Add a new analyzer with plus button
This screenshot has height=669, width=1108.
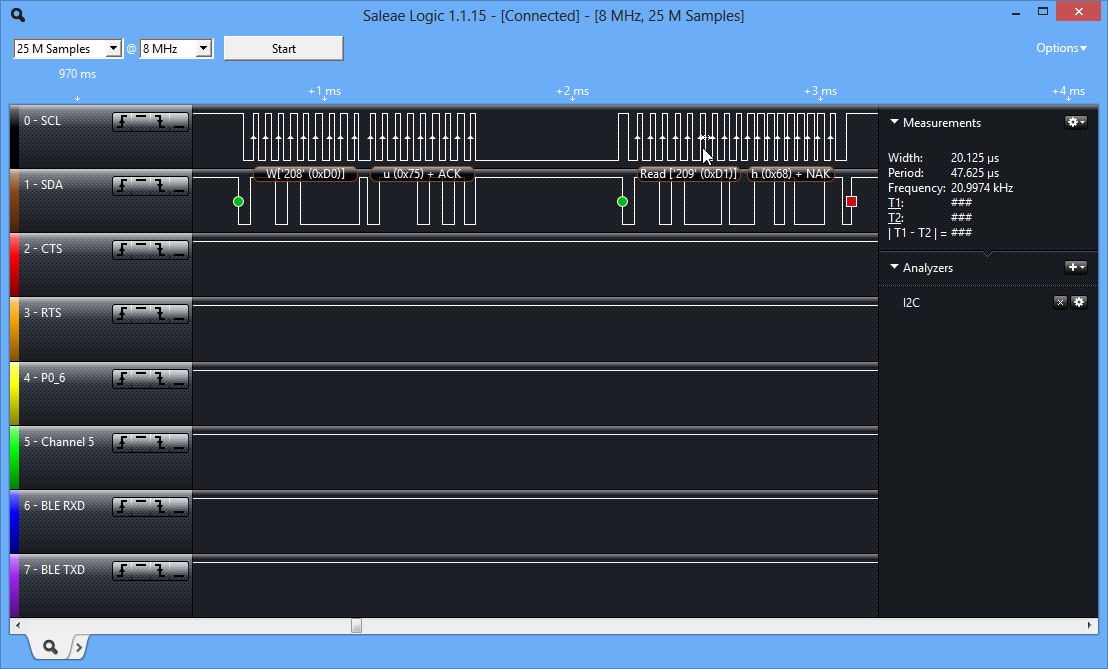click(x=1075, y=267)
